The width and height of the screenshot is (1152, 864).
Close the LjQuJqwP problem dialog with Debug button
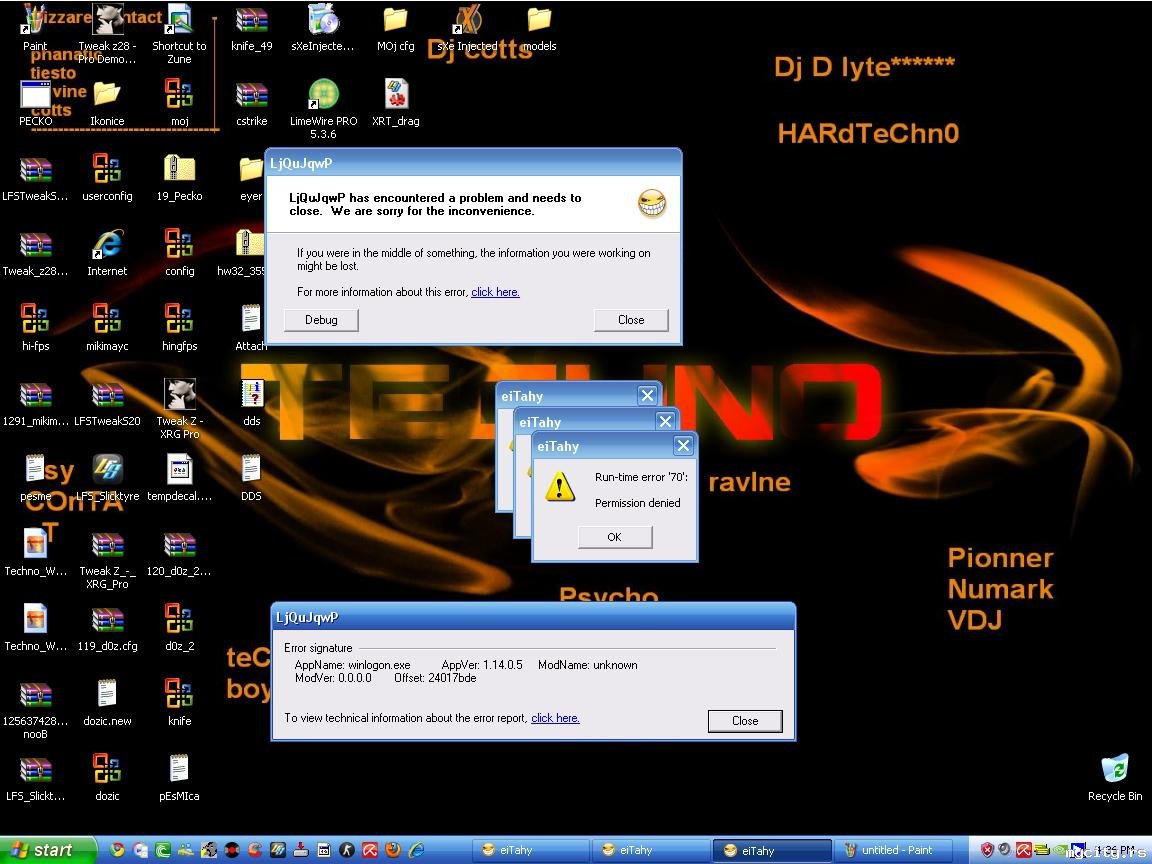pyautogui.click(x=631, y=320)
